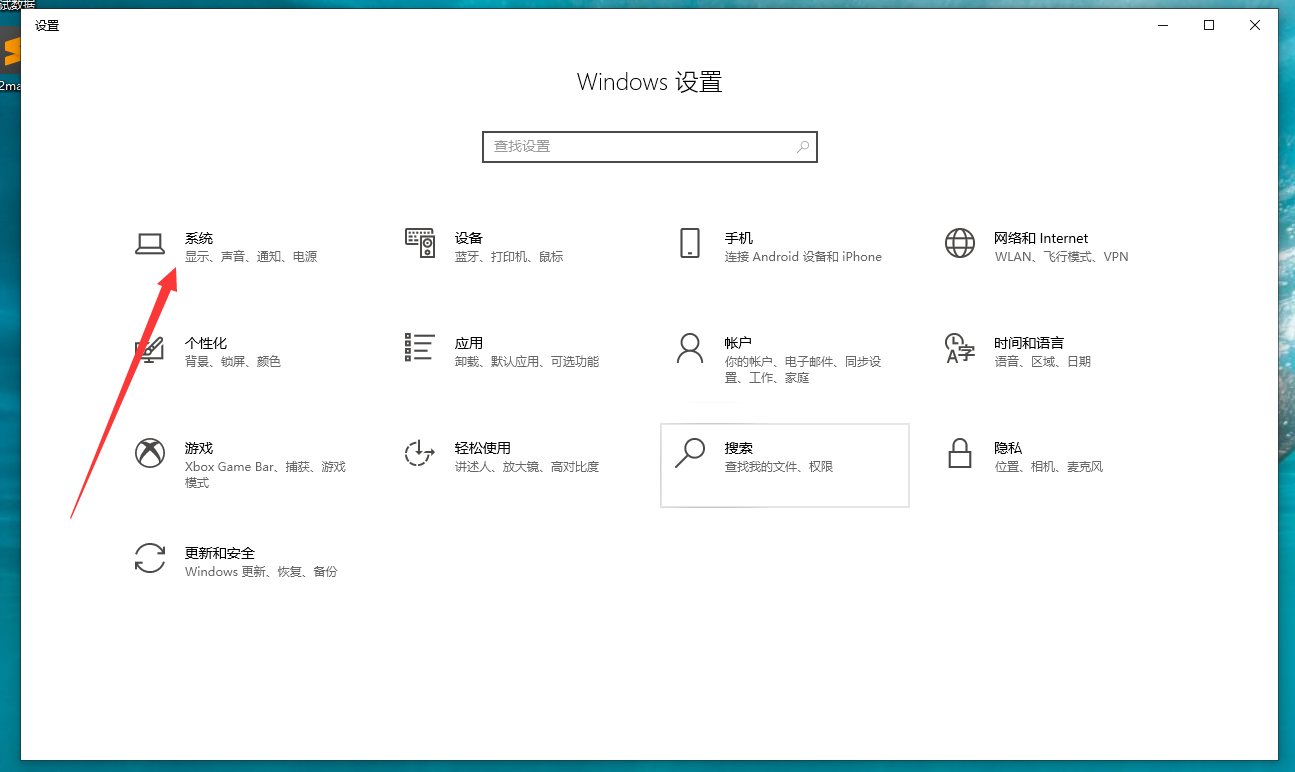Click the 显示、声音、通知、电源 description
Image resolution: width=1295 pixels, height=772 pixels.
coord(251,257)
